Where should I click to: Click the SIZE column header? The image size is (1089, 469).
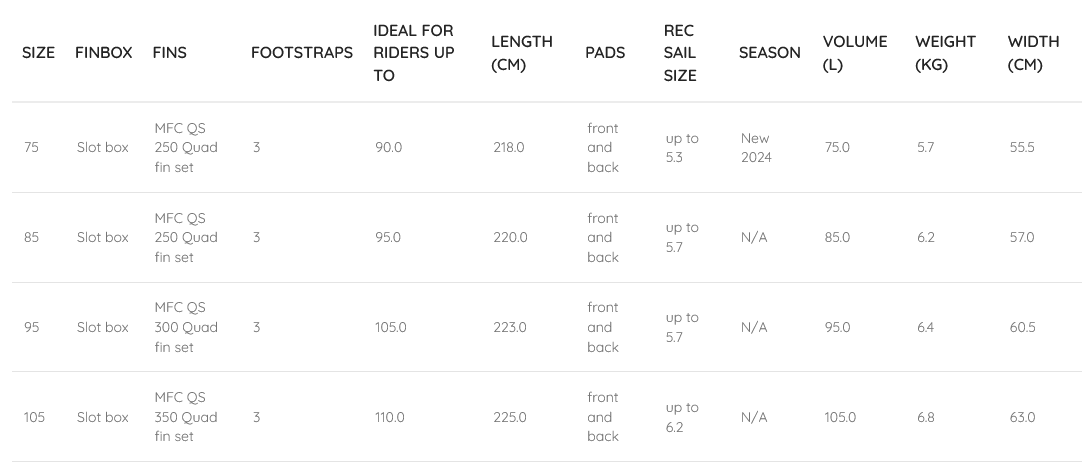[38, 53]
